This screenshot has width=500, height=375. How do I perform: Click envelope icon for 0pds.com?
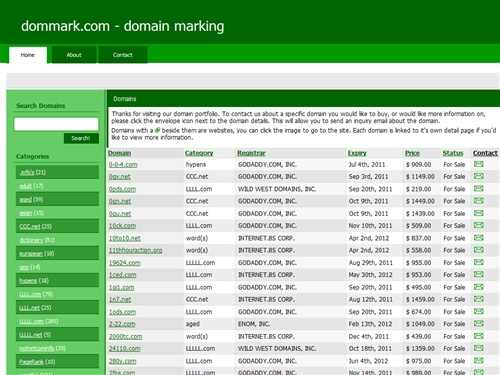tap(479, 189)
